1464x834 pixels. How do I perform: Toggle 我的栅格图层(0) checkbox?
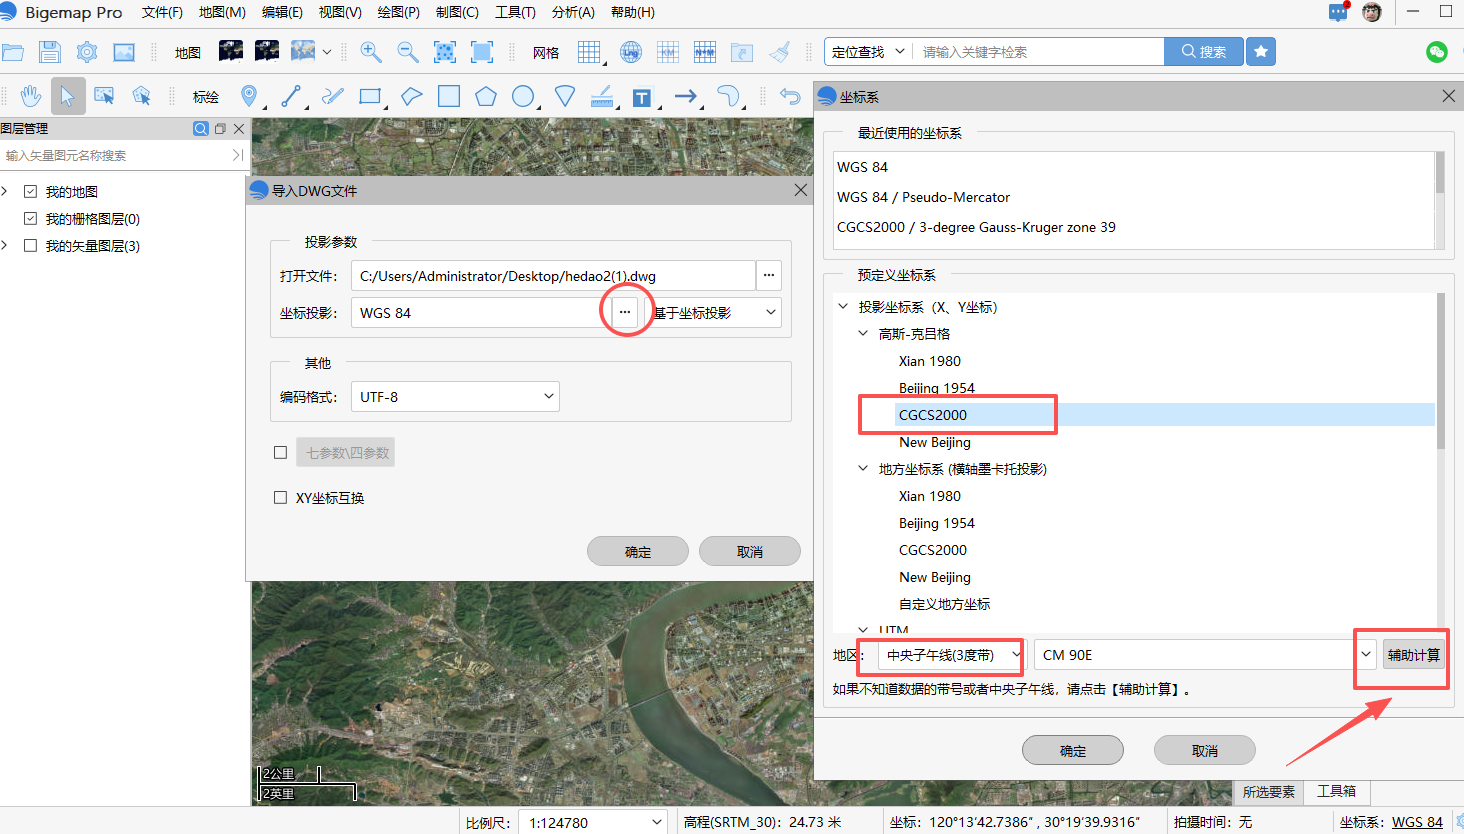31,218
